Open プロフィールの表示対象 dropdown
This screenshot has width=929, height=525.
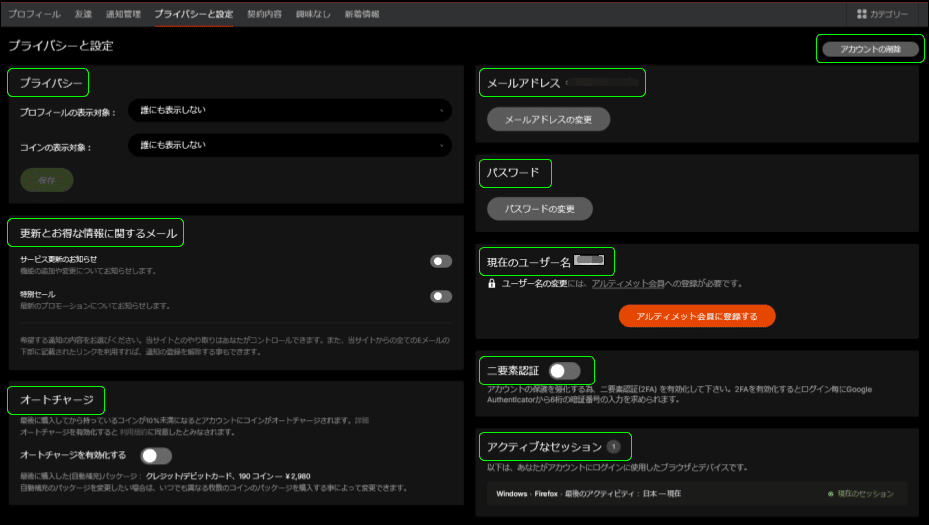290,110
